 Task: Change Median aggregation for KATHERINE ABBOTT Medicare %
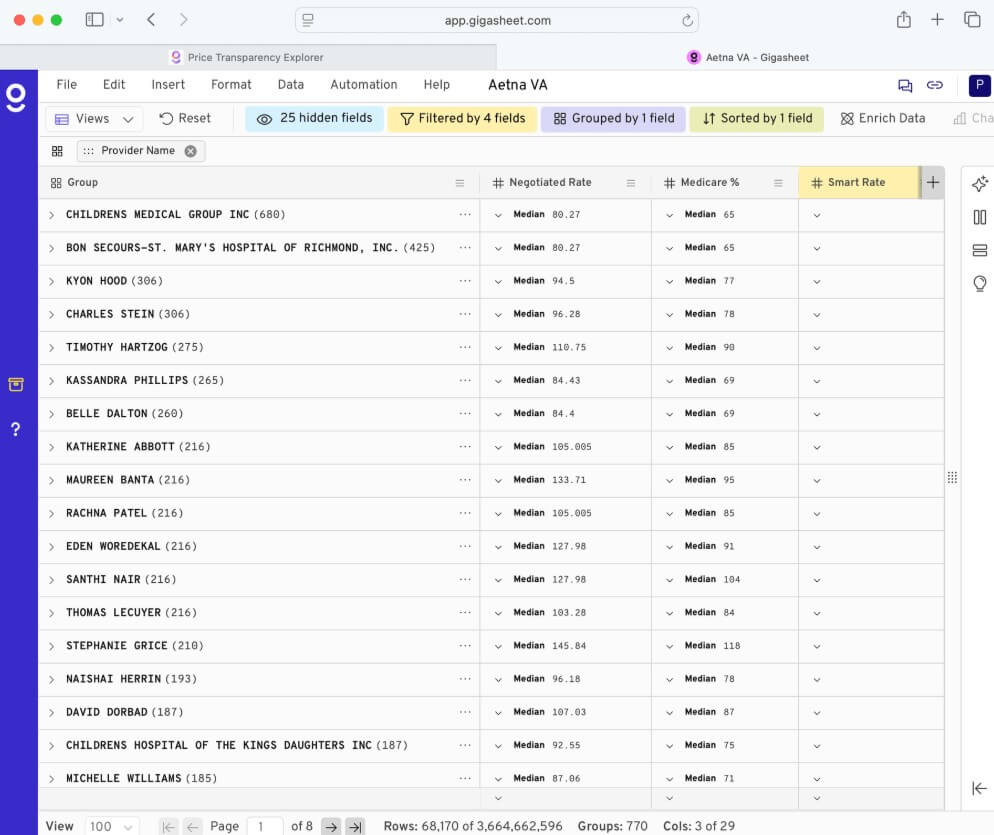pos(669,447)
